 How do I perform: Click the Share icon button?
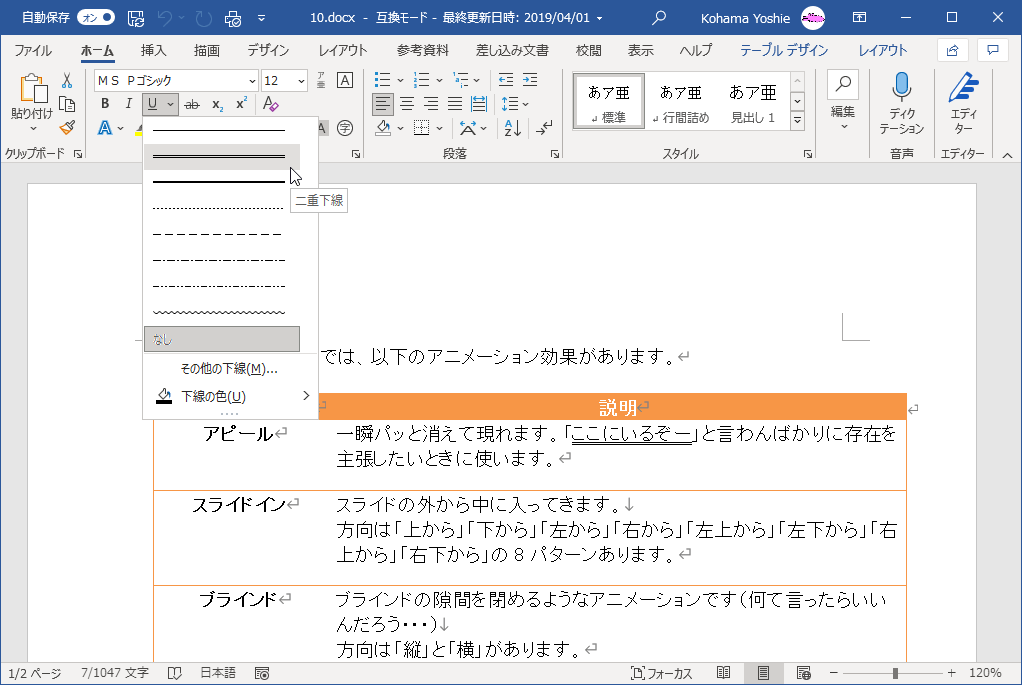point(952,50)
